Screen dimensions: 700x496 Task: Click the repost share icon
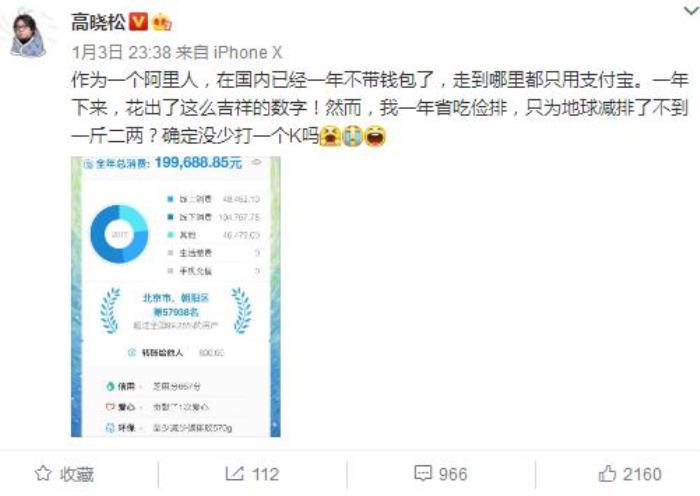pos(234,473)
